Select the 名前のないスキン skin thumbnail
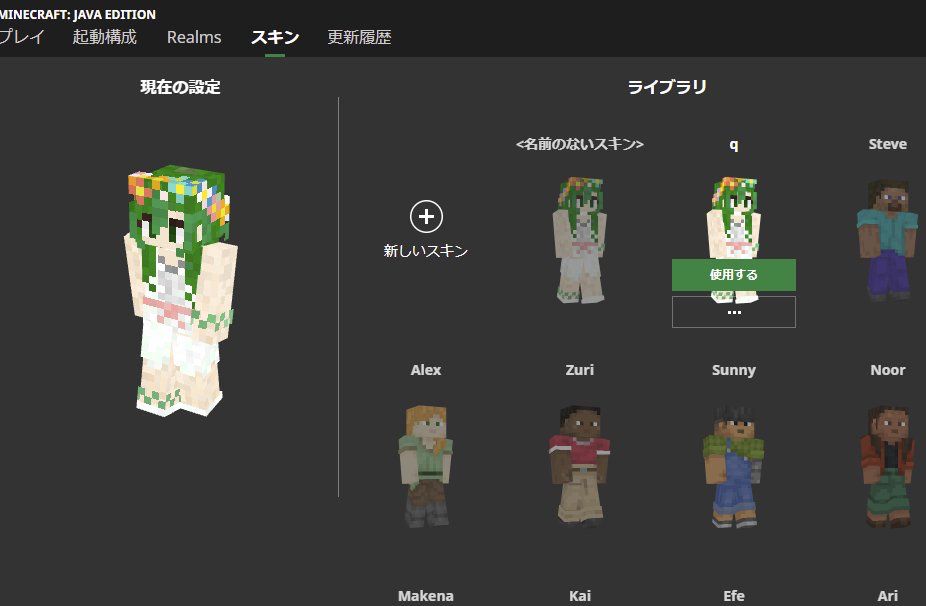The width and height of the screenshot is (926, 606). tap(580, 240)
